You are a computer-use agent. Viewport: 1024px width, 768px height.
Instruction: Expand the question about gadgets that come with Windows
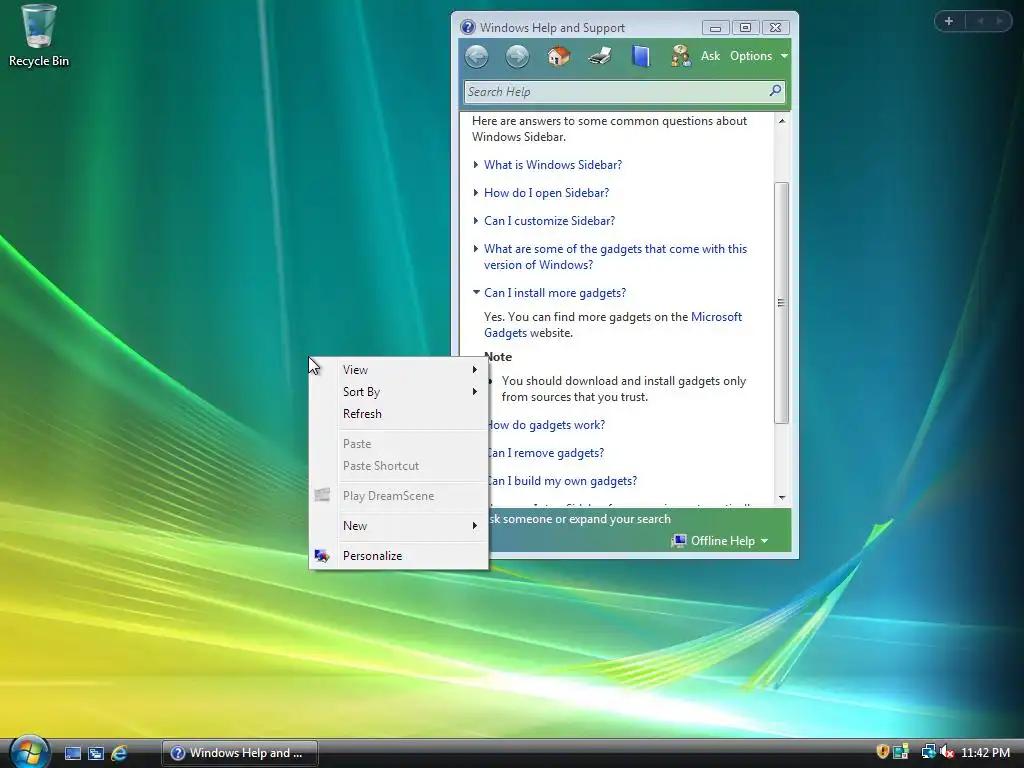[x=615, y=257]
